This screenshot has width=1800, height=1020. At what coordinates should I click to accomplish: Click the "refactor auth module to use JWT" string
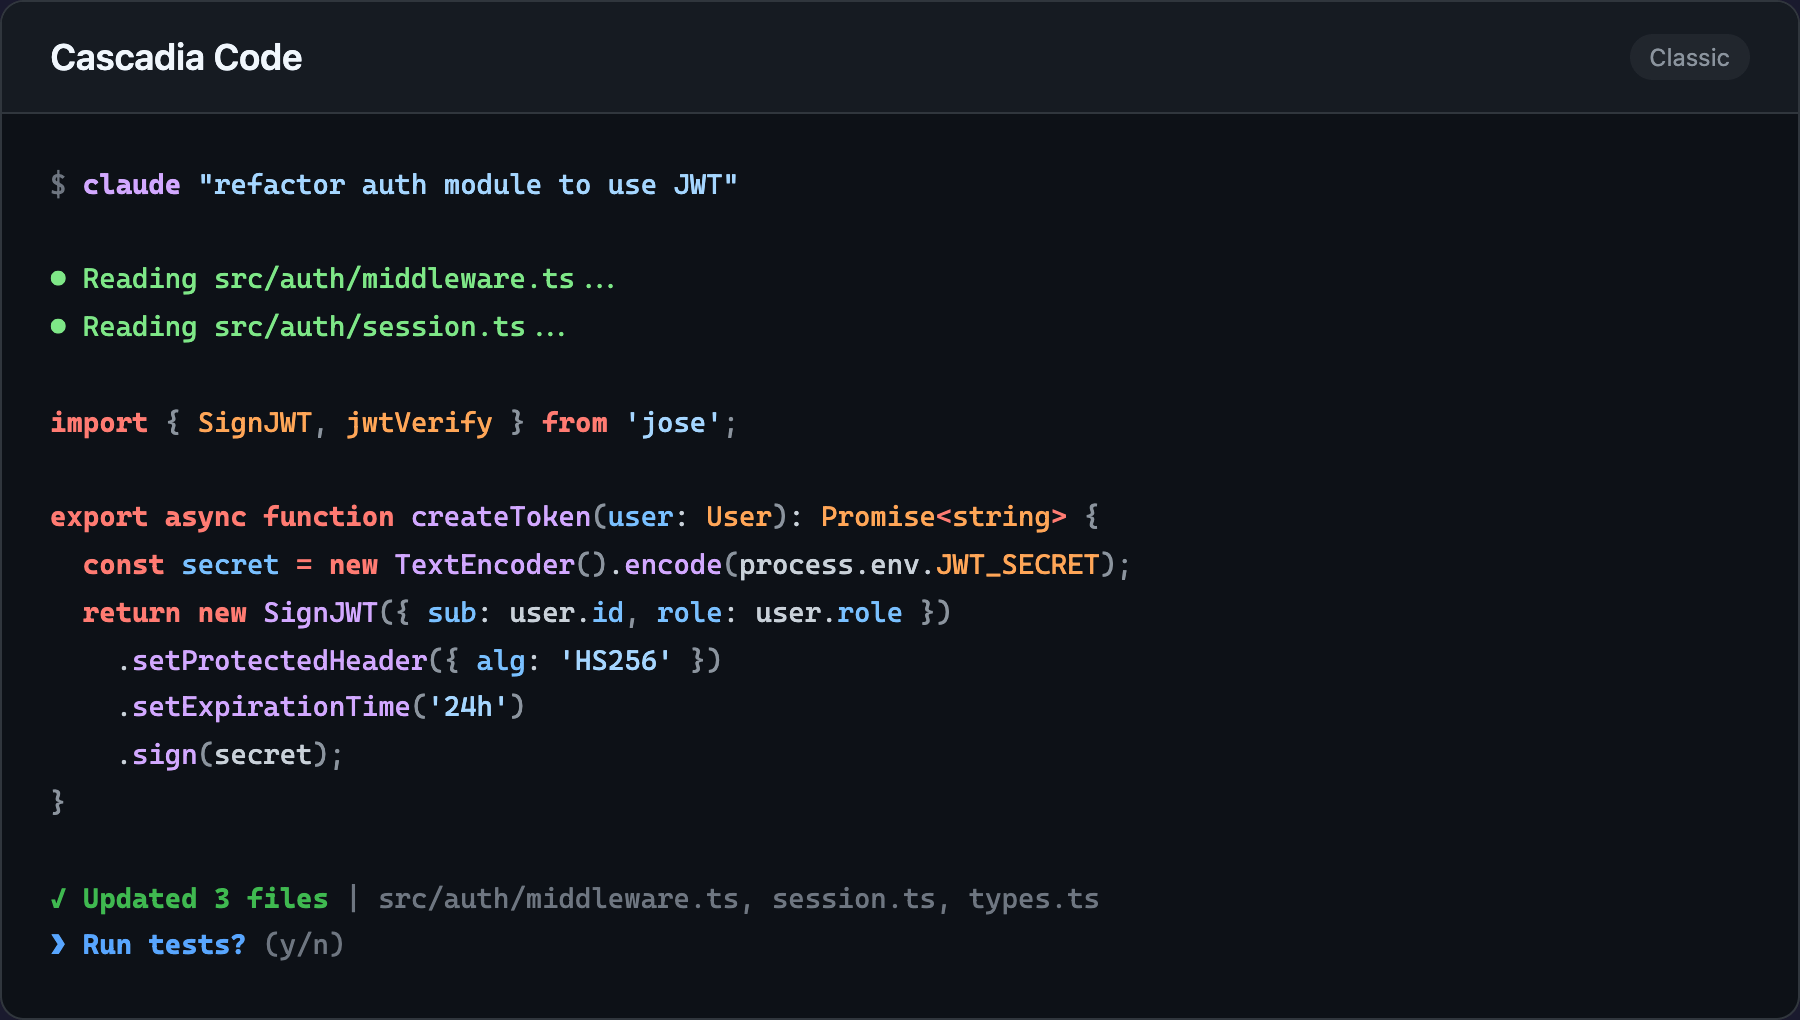tap(468, 185)
